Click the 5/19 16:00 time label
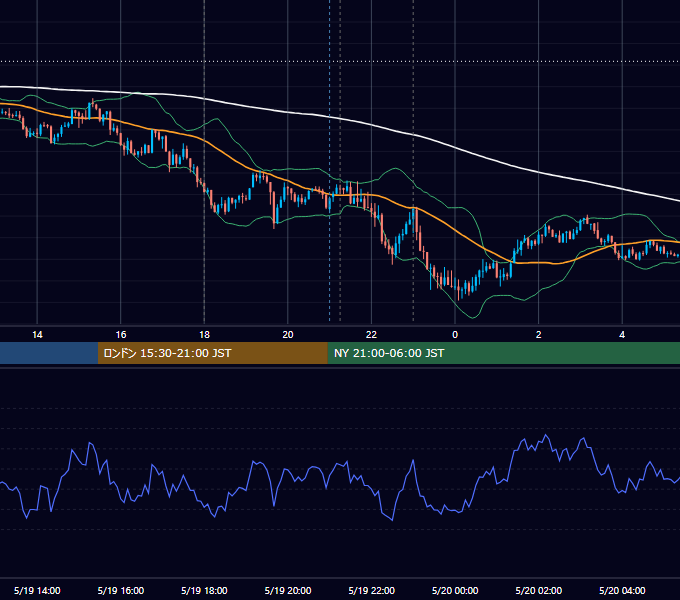This screenshot has height=600, width=680. [121, 590]
